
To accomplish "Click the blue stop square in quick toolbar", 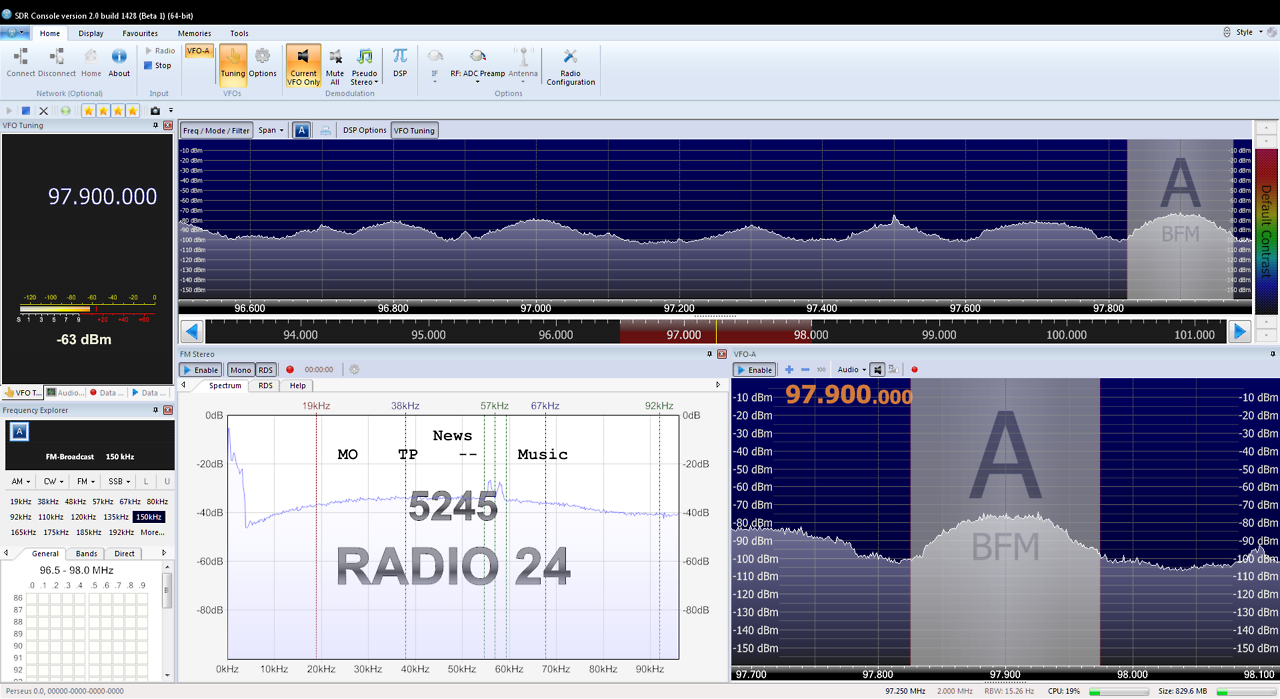I will pyautogui.click(x=27, y=111).
